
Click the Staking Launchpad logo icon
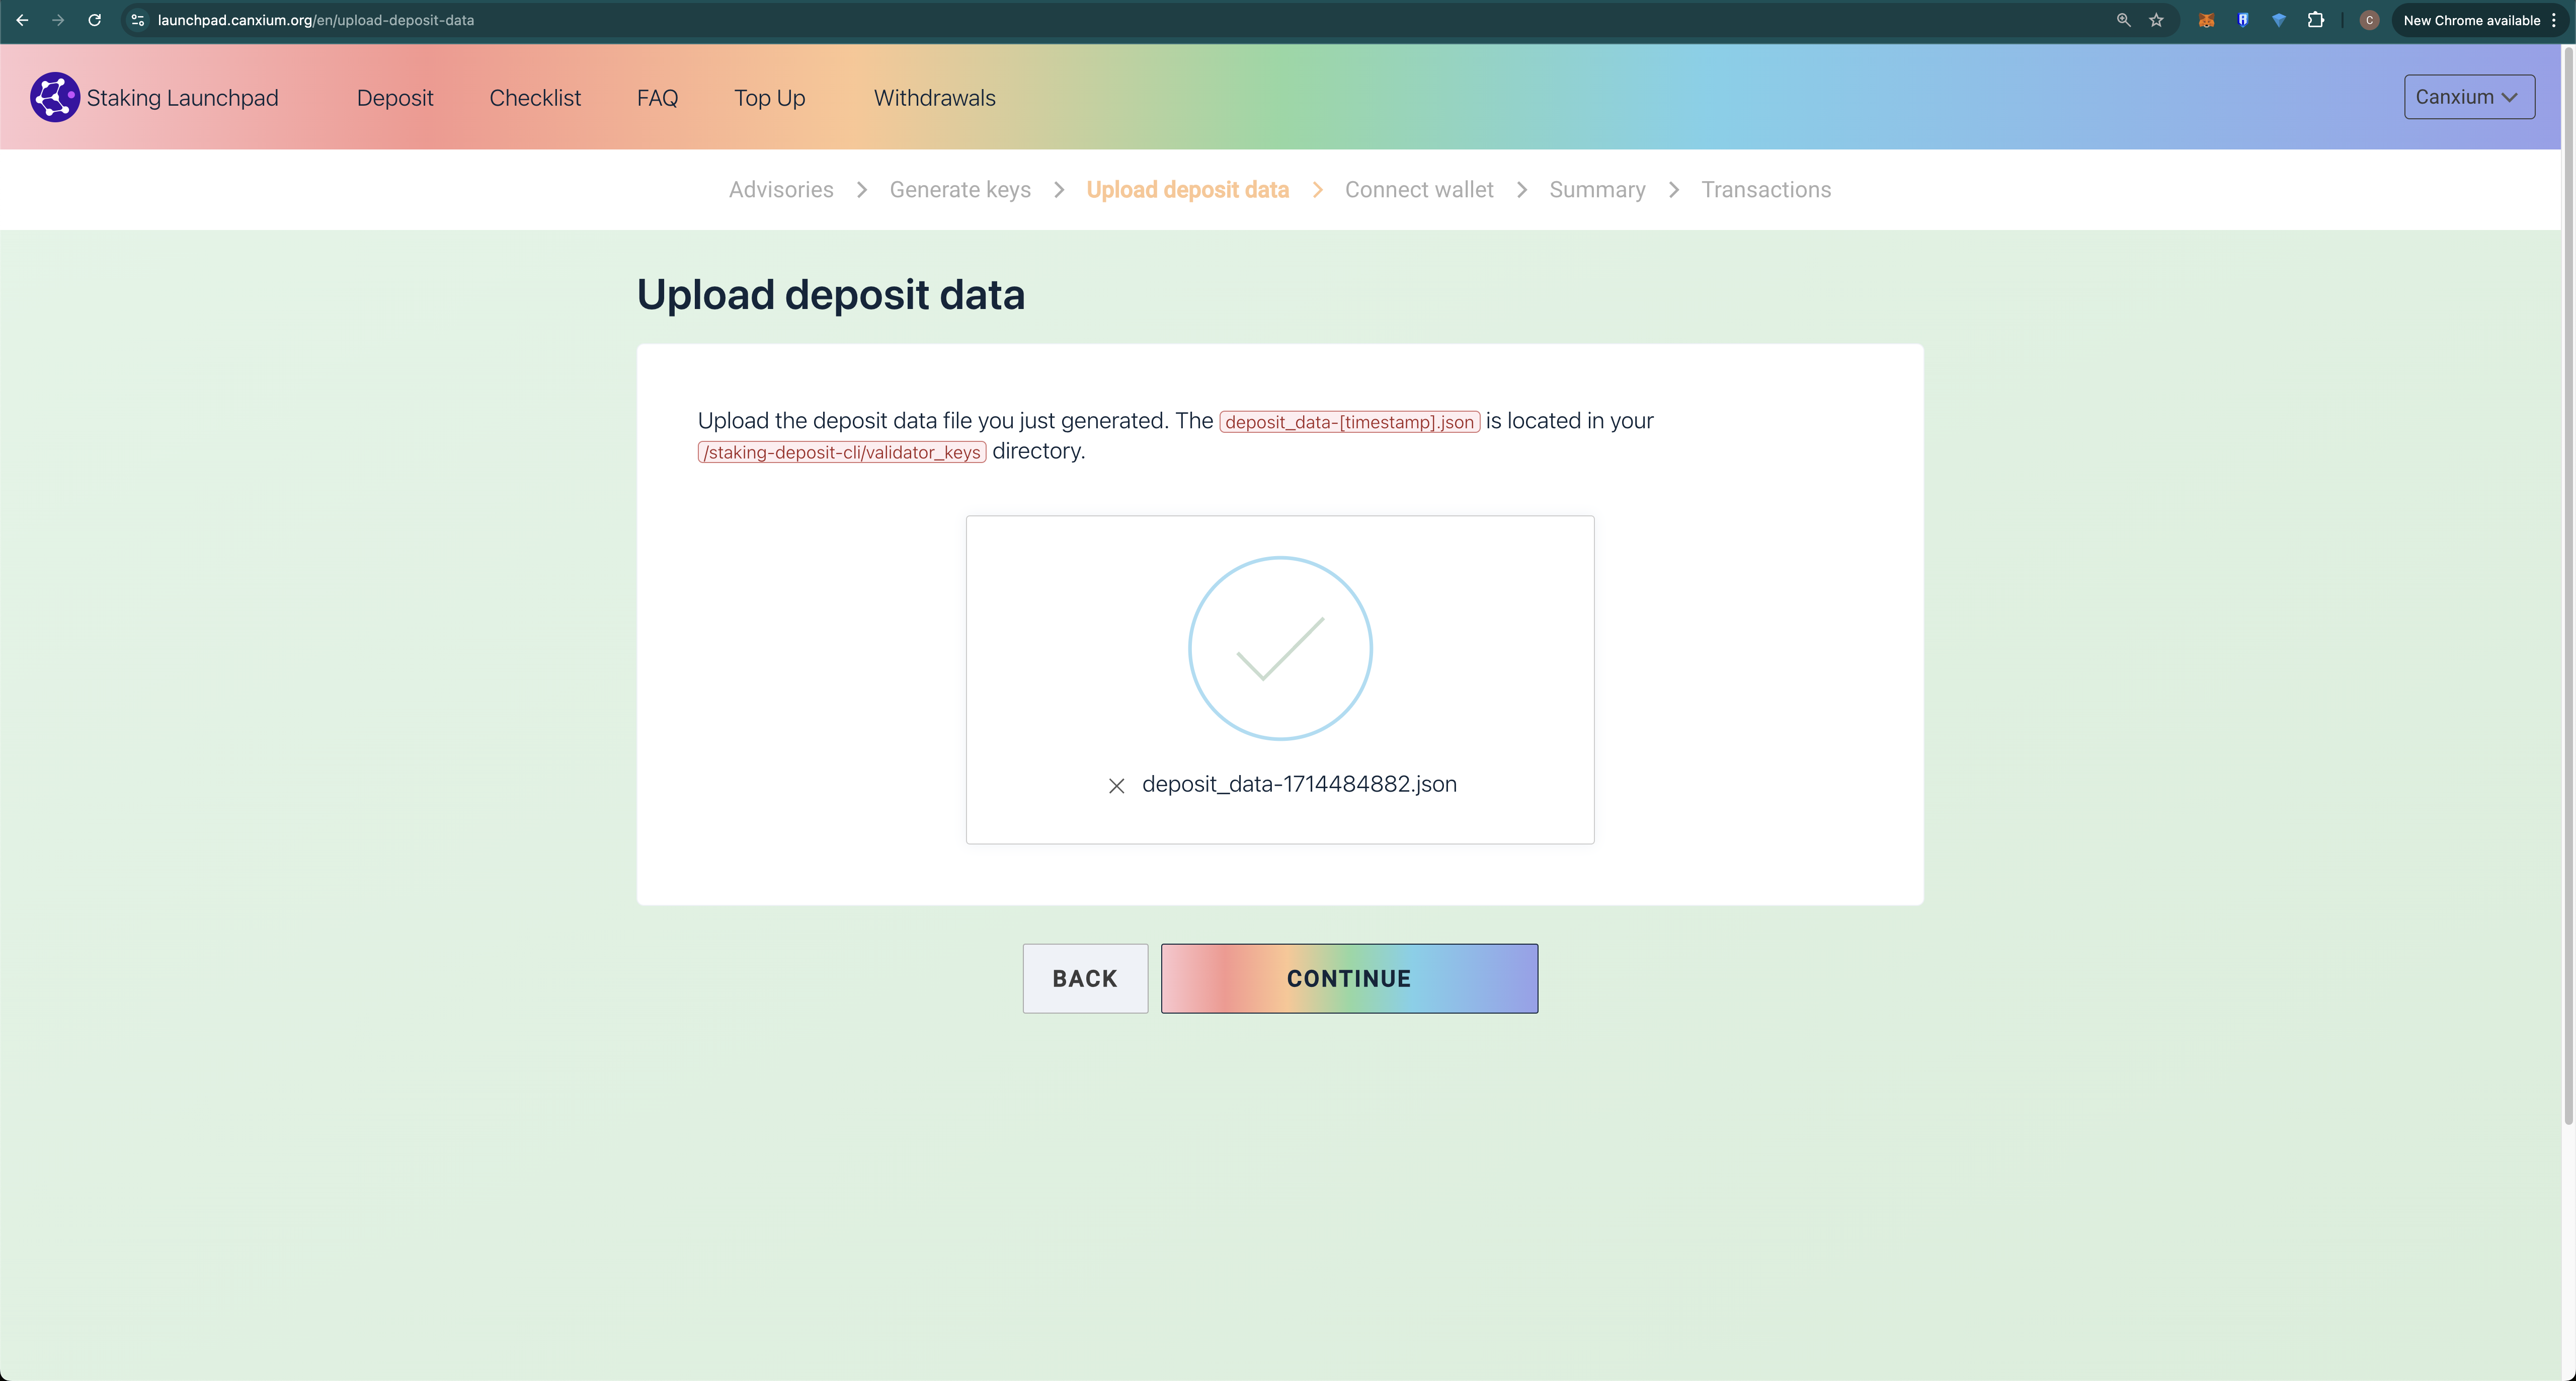[54, 97]
